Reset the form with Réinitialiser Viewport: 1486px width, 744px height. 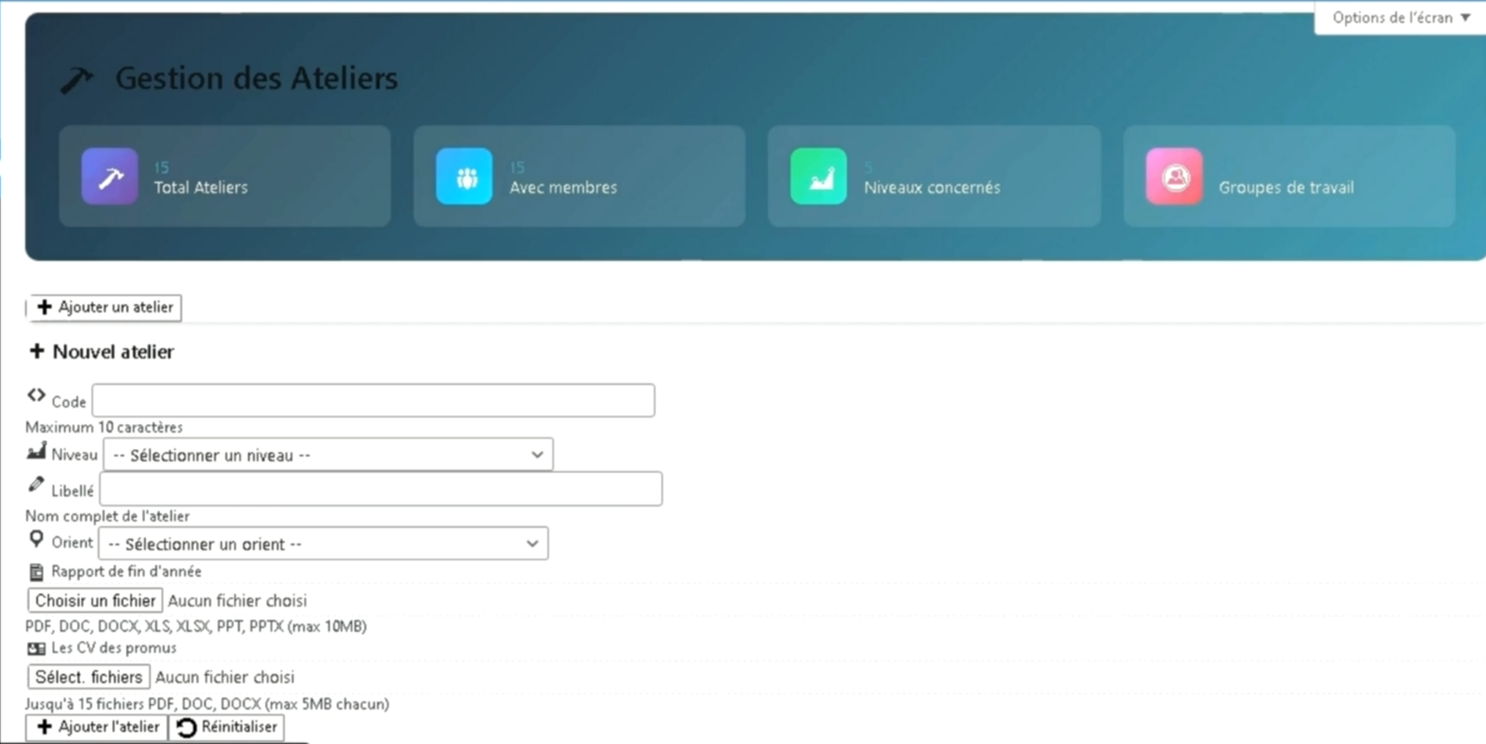227,727
